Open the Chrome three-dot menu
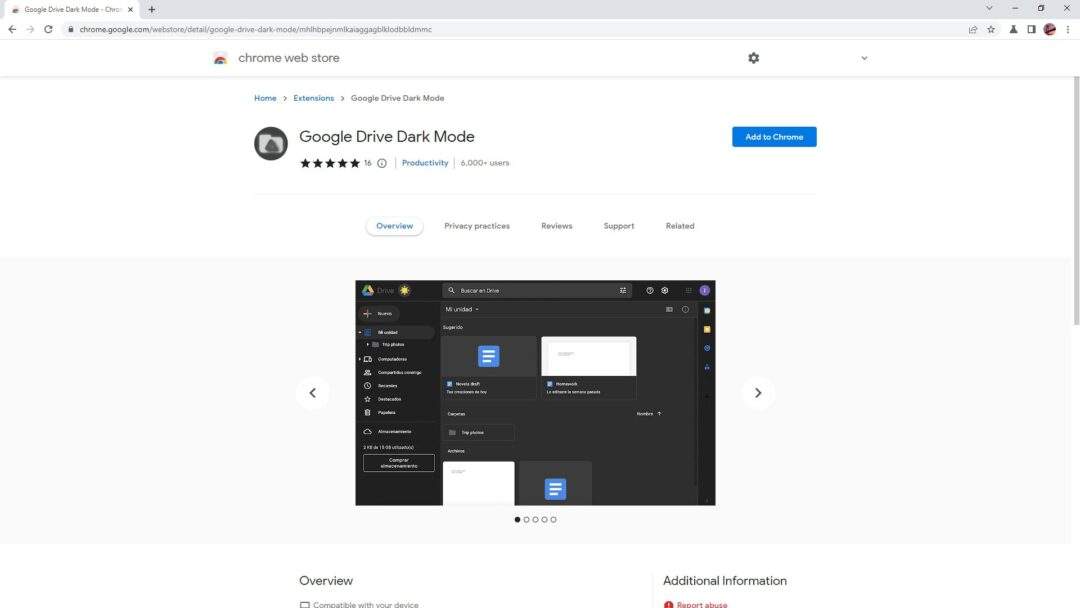1080x608 pixels. (x=1068, y=30)
